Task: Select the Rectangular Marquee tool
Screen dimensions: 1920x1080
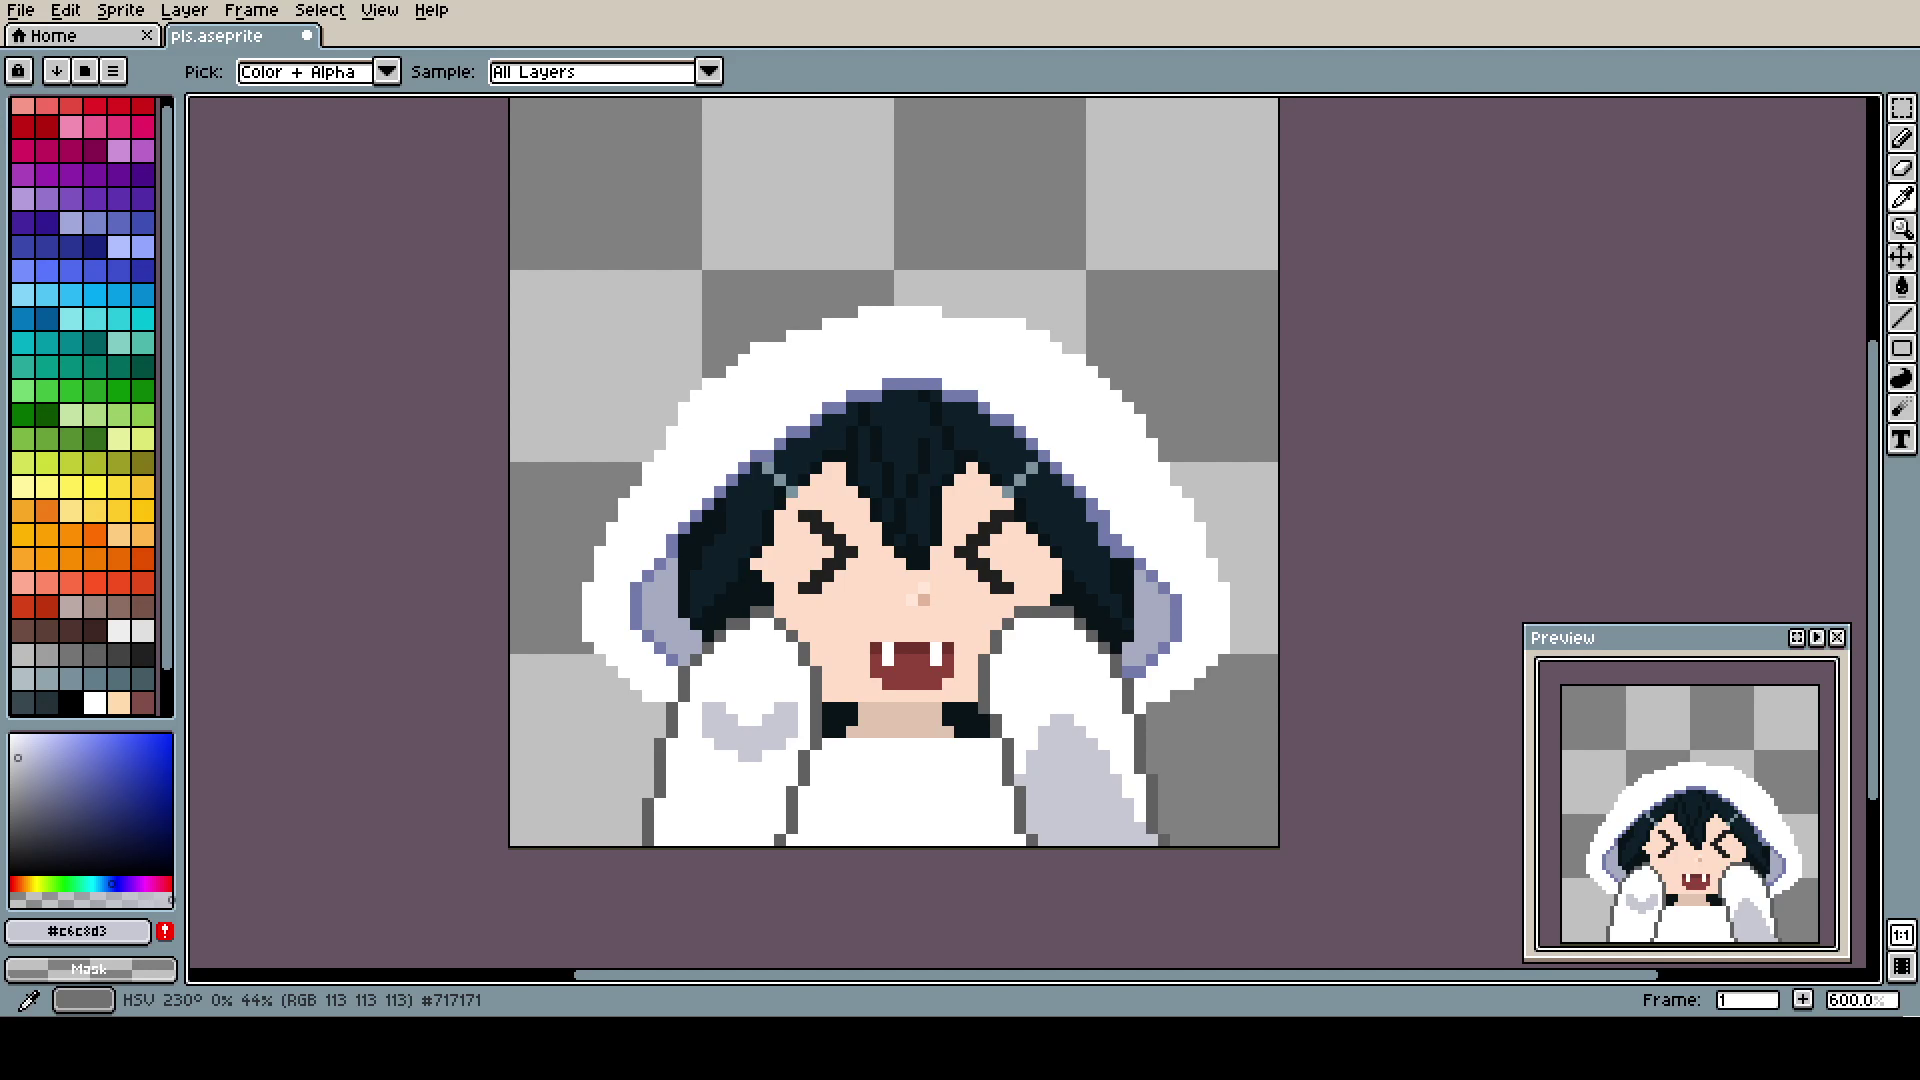Action: click(1901, 108)
